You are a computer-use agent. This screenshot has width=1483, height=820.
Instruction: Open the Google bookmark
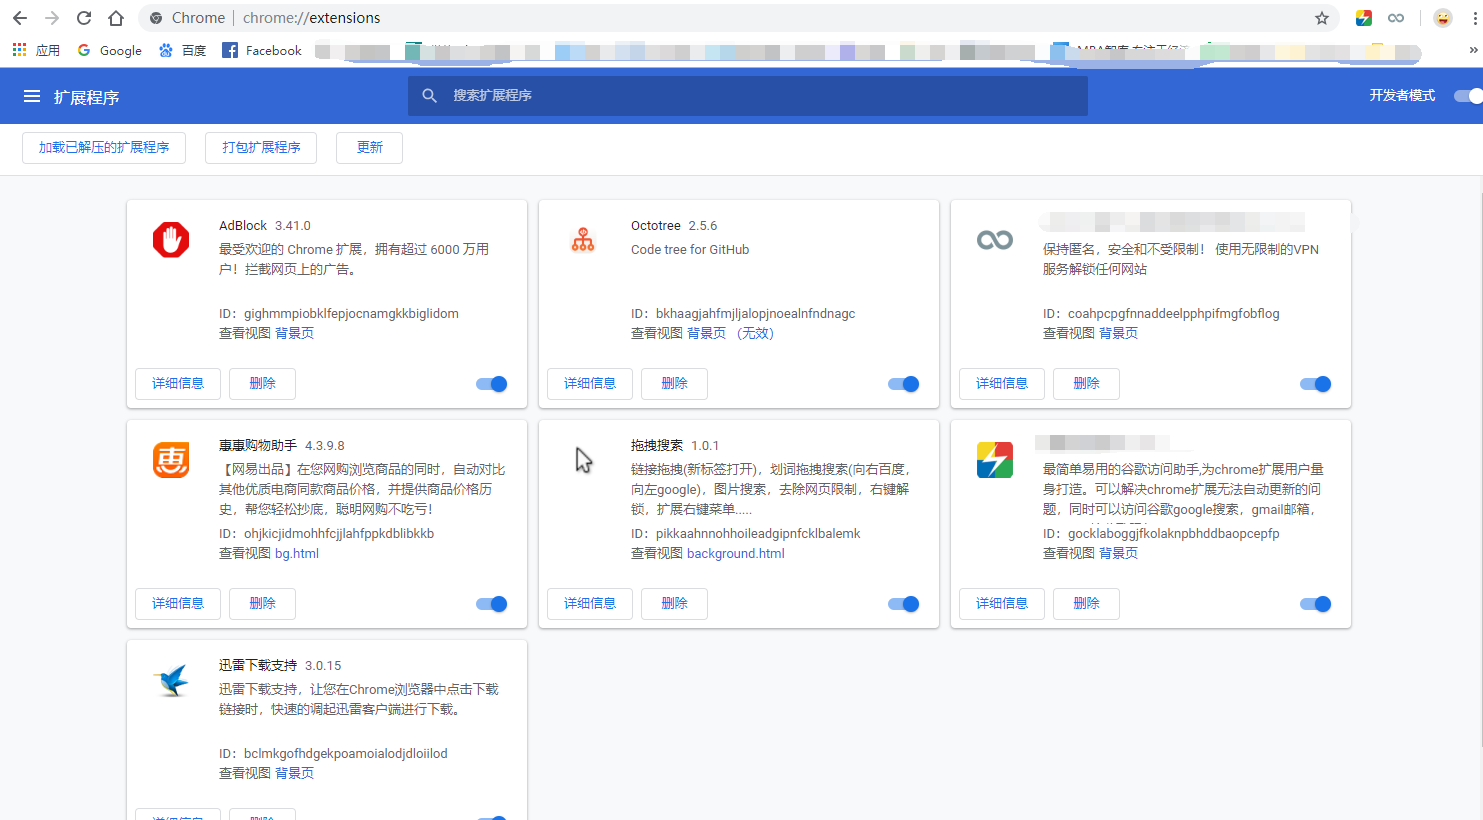(110, 50)
